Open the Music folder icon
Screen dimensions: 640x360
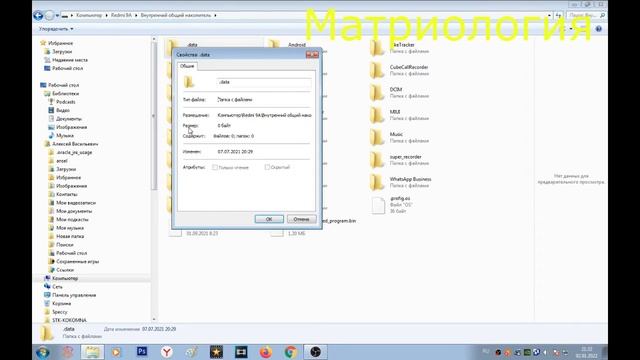(x=377, y=138)
